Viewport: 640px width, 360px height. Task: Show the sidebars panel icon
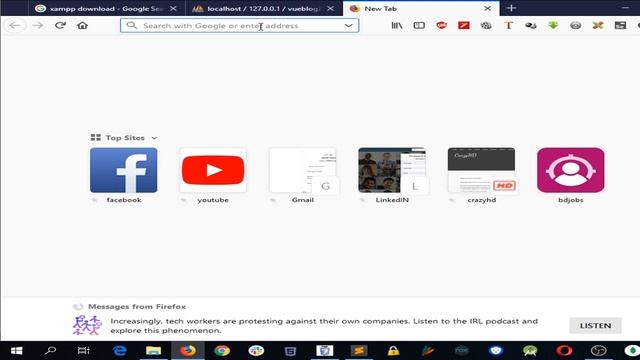[419, 25]
